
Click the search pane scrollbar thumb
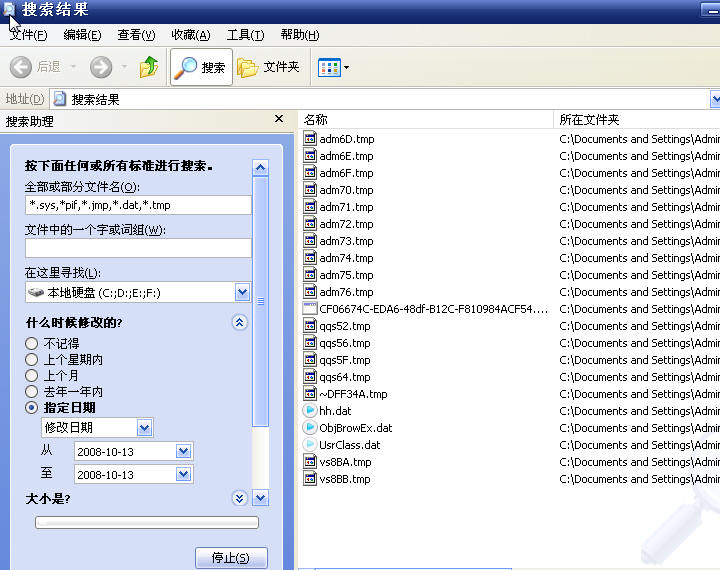260,301
